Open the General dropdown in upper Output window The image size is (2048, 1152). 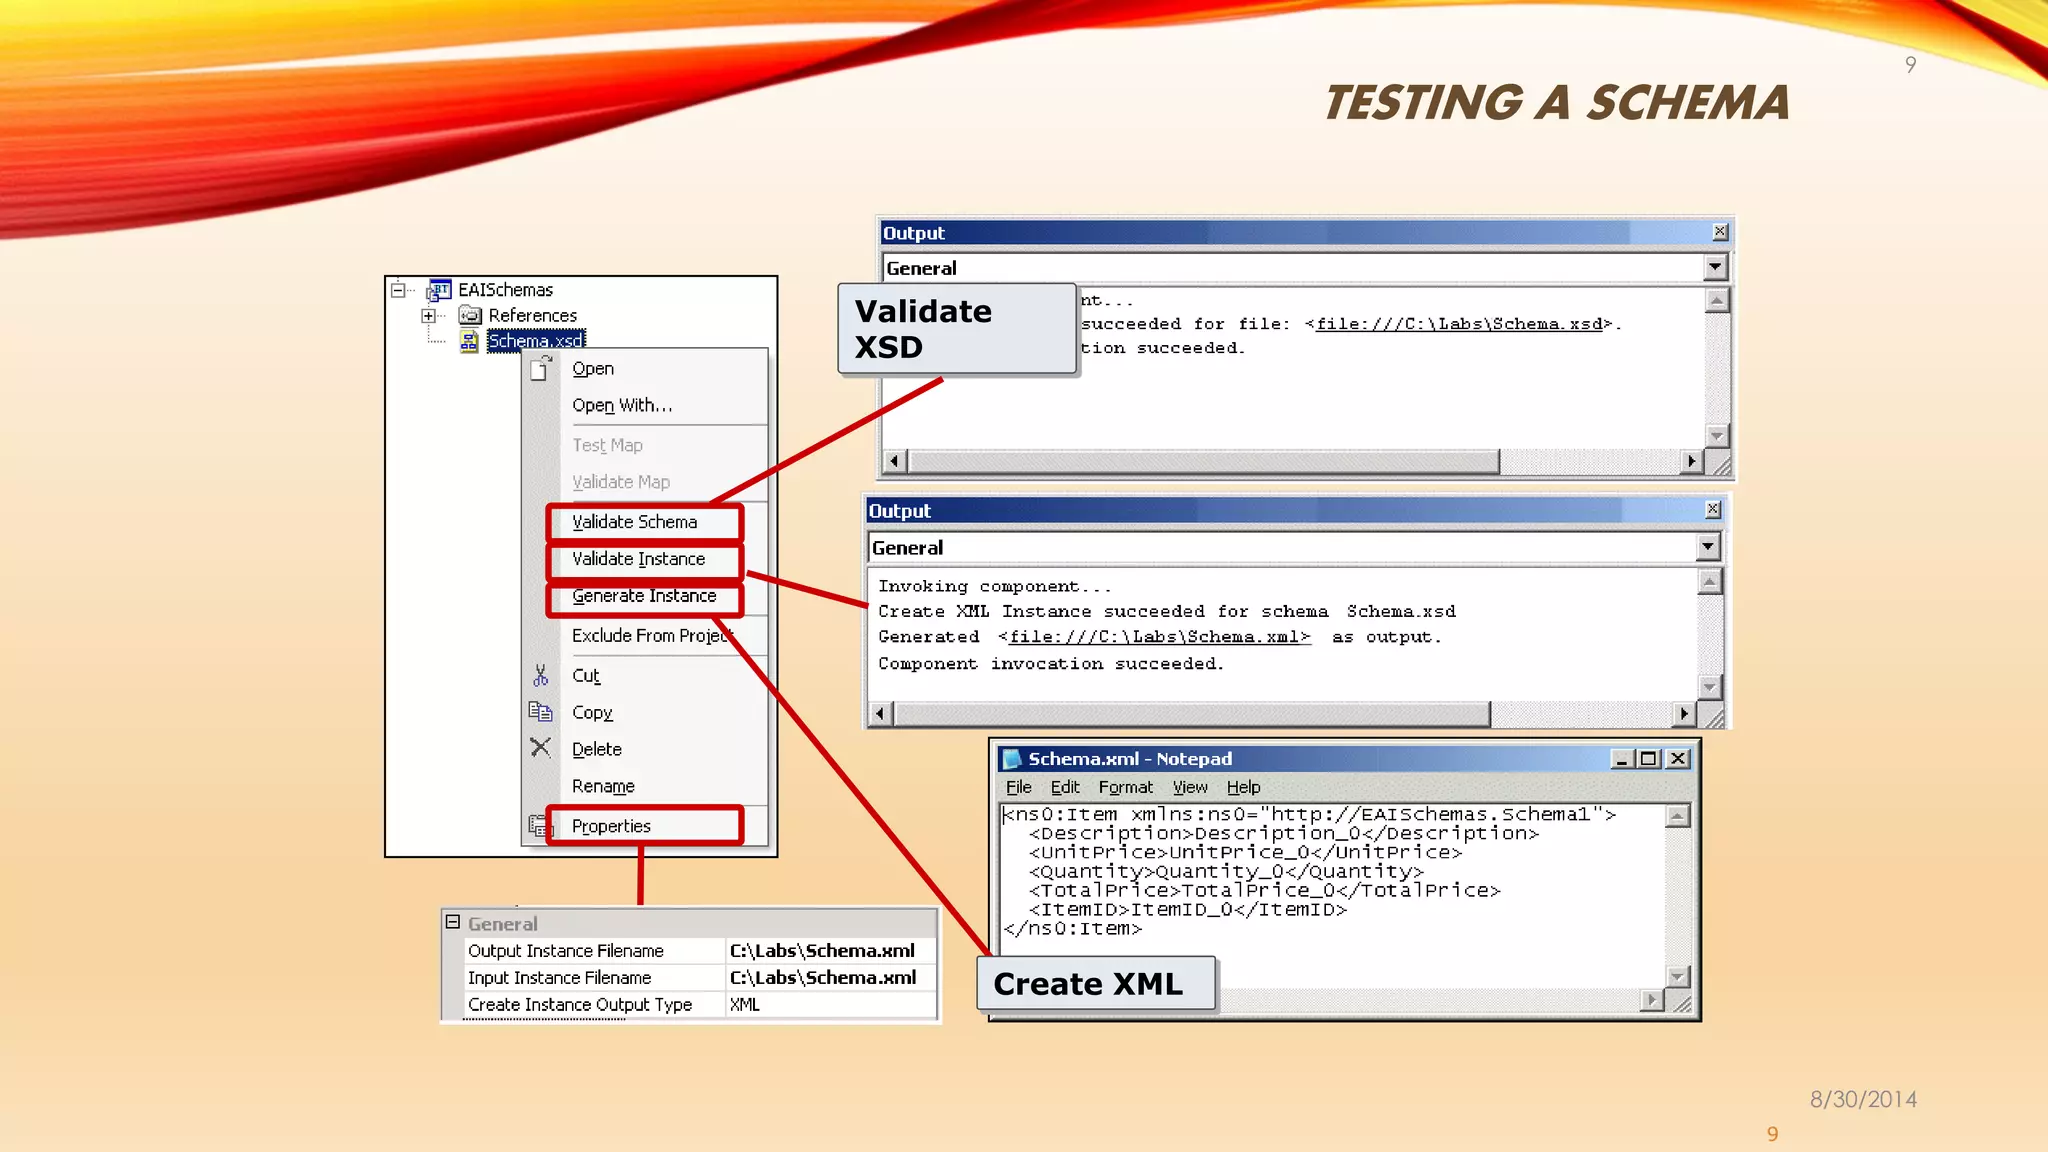[x=1715, y=268]
